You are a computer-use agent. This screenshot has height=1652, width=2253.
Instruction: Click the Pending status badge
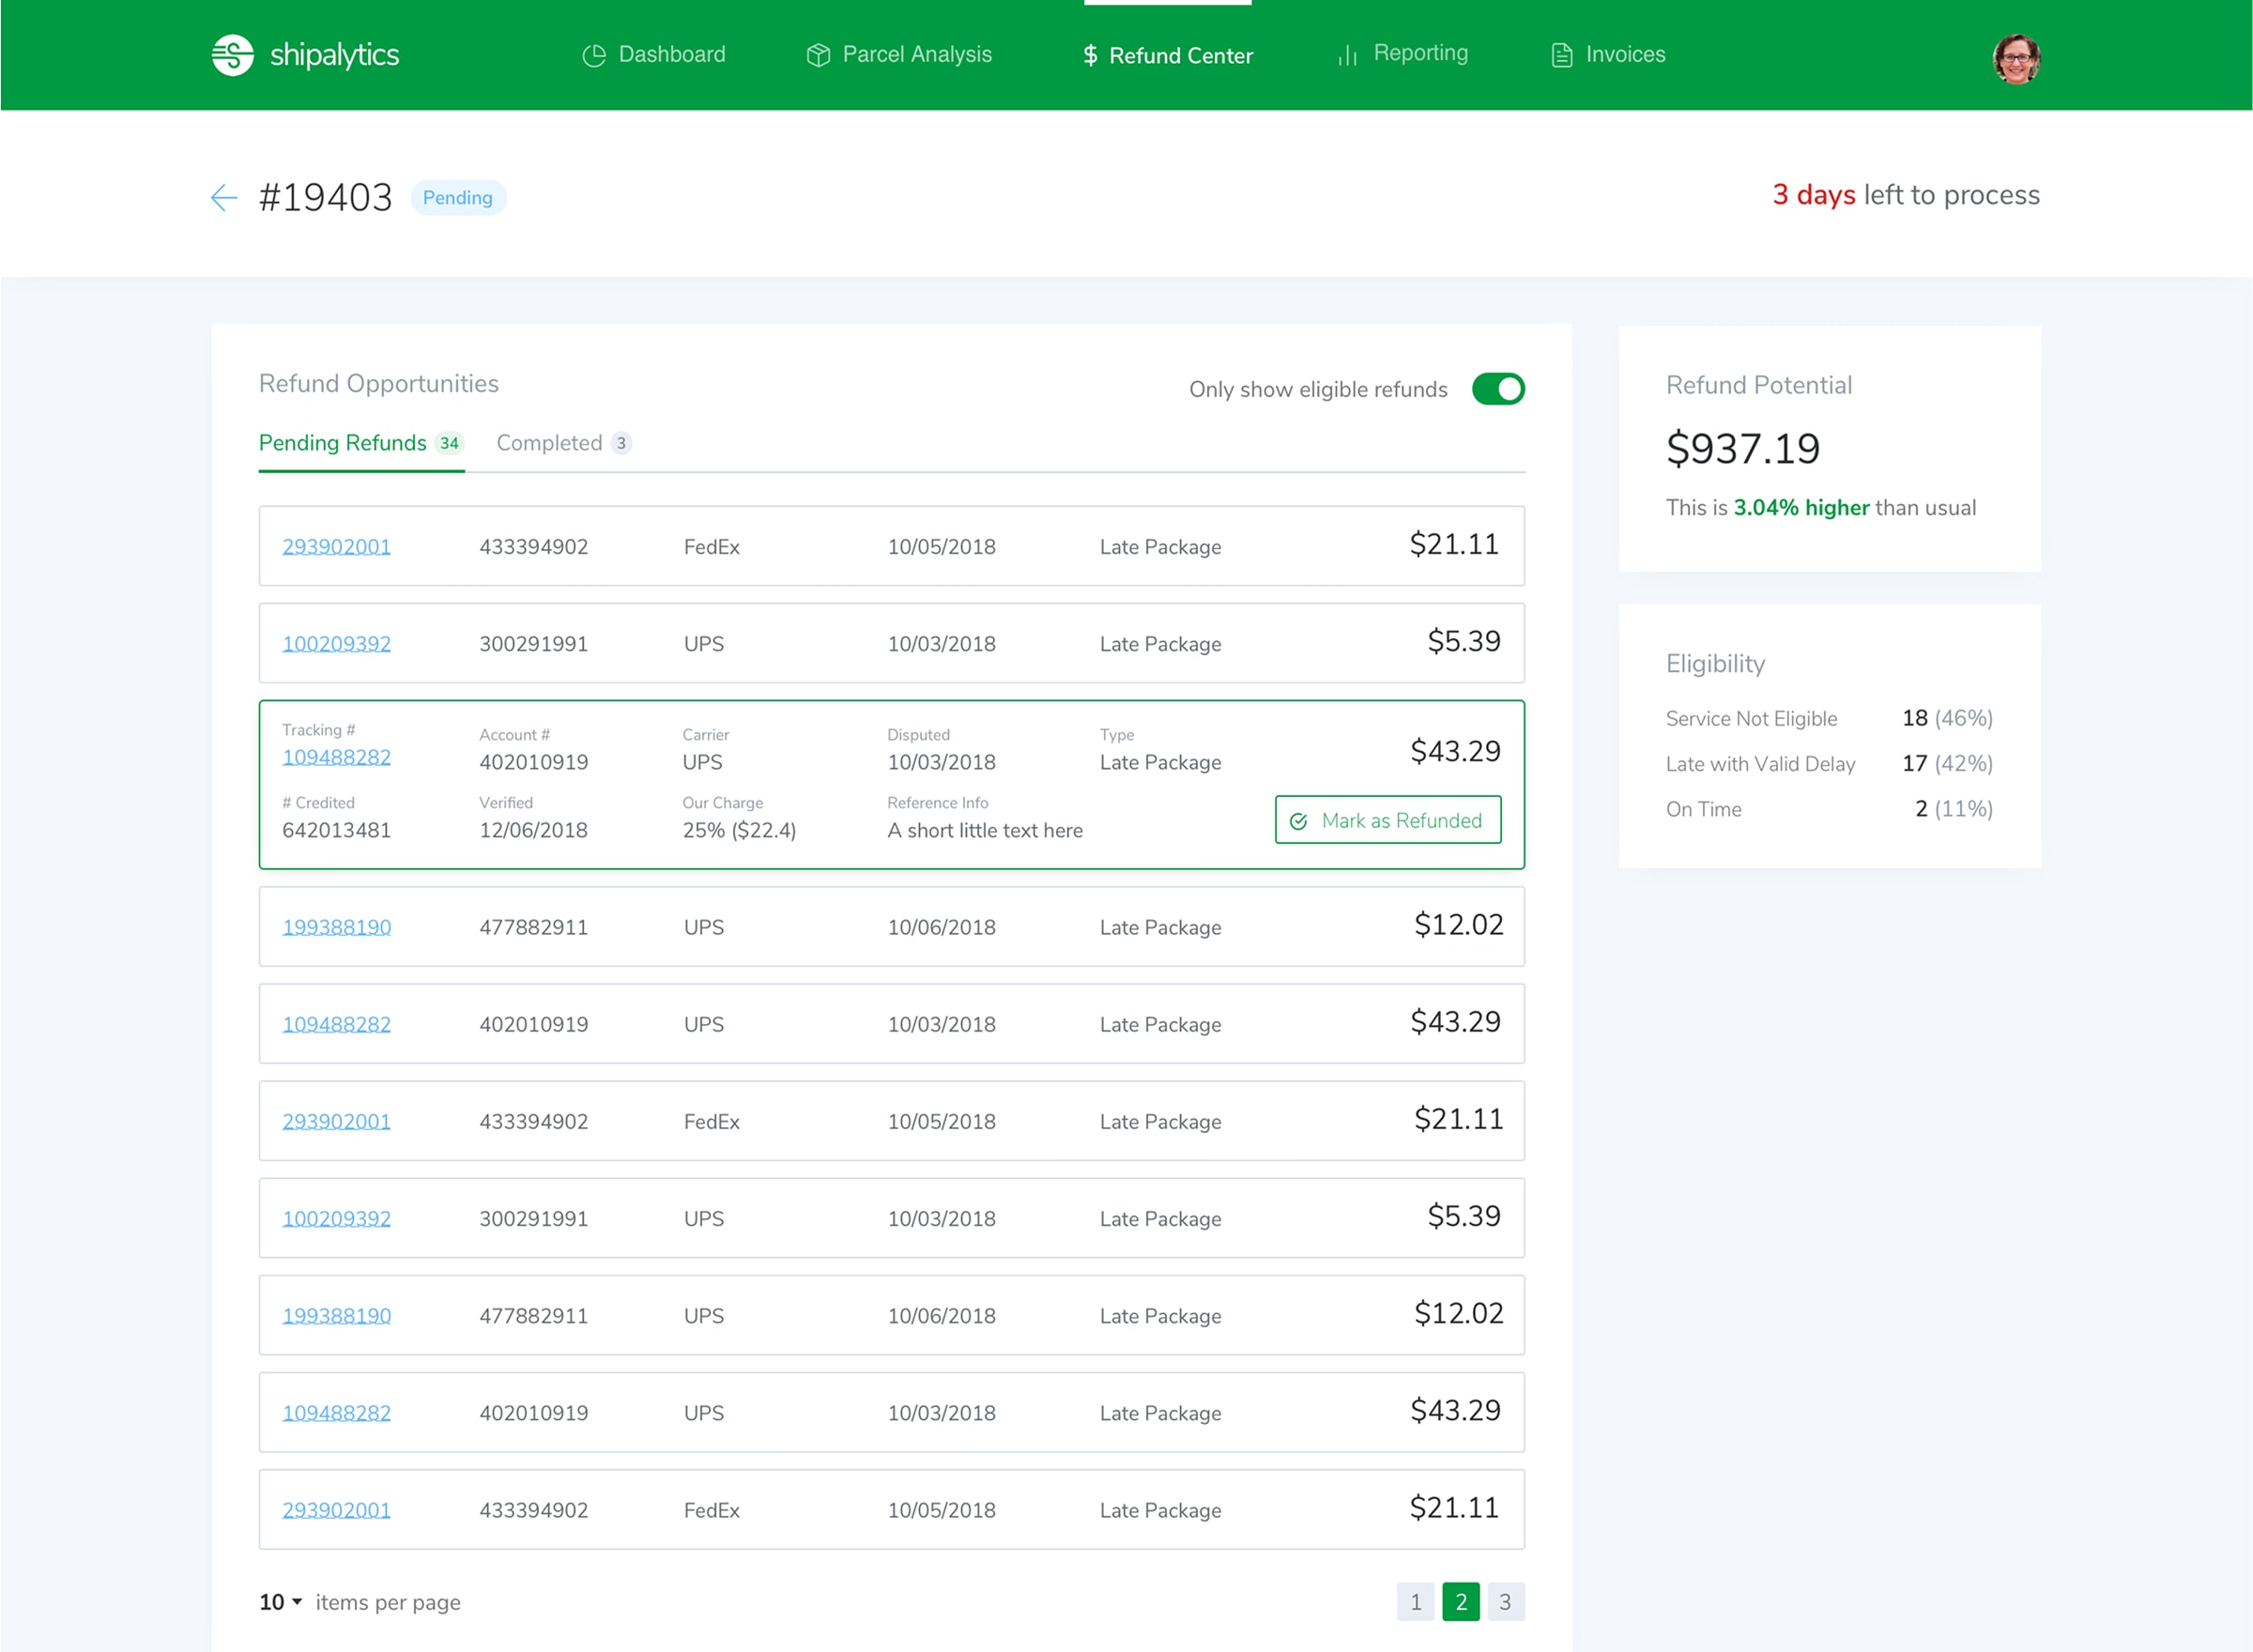coord(458,197)
